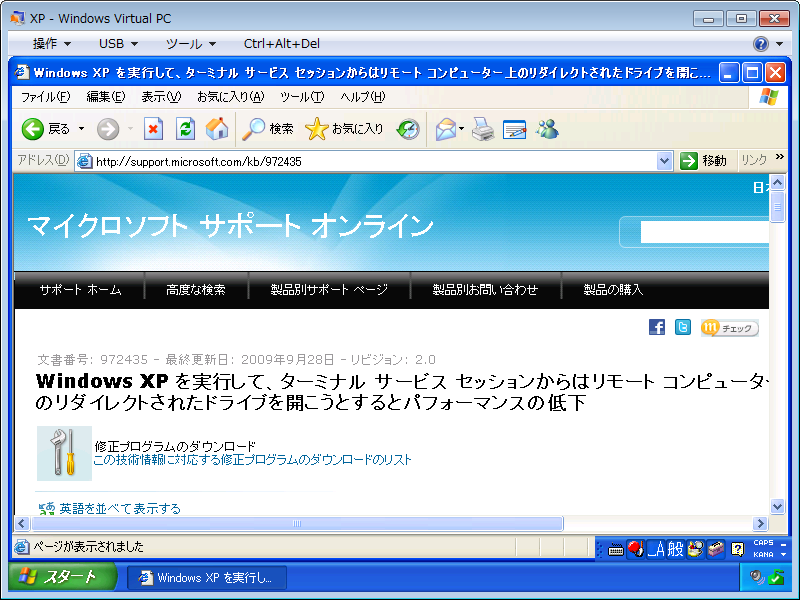Send Ctrl+Alt+Del to the virtual machine
This screenshot has height=600, width=800.
pyautogui.click(x=282, y=44)
